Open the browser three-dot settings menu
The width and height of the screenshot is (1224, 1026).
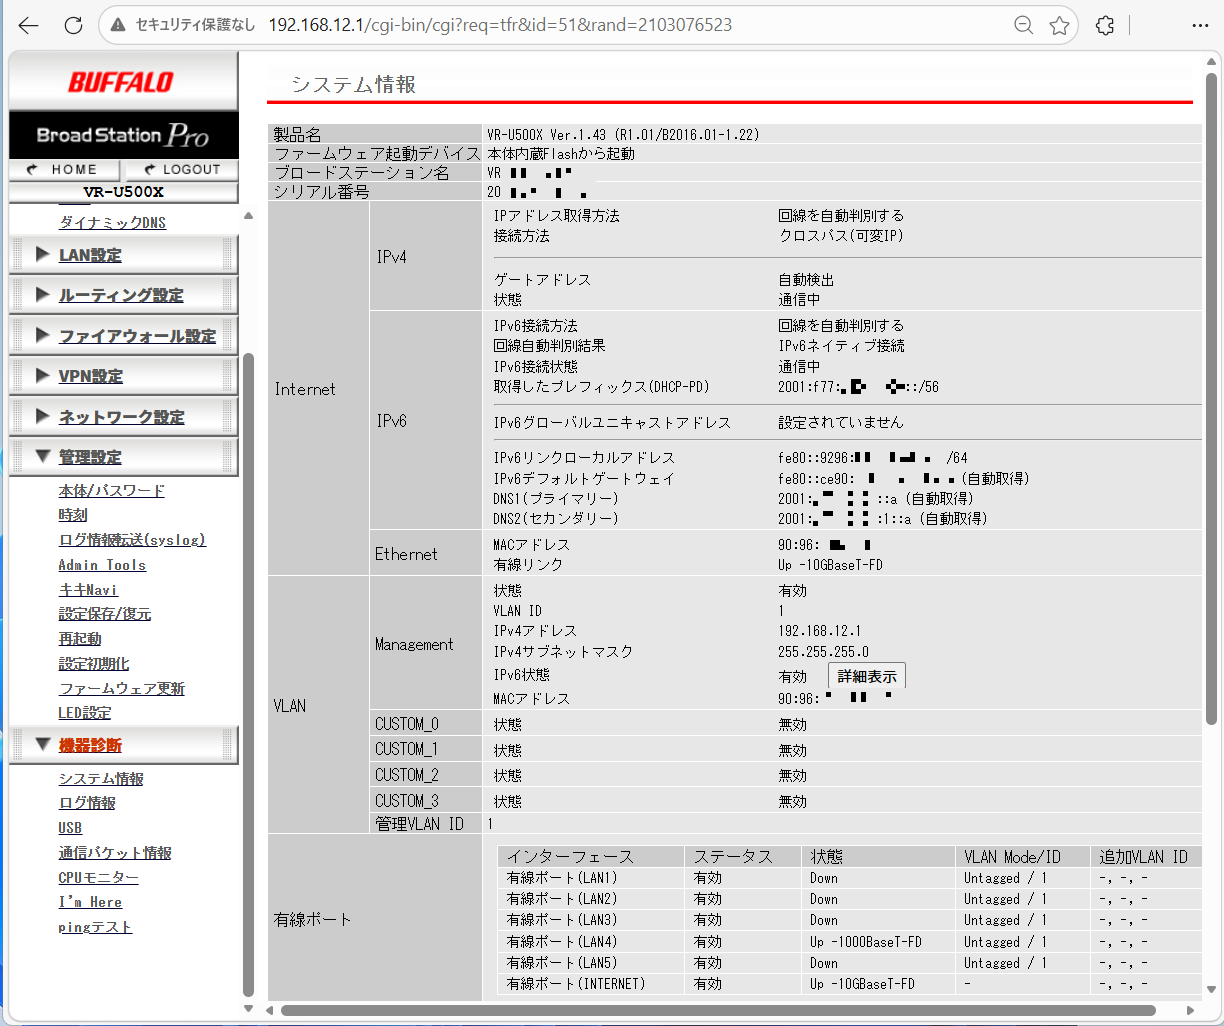click(1200, 26)
